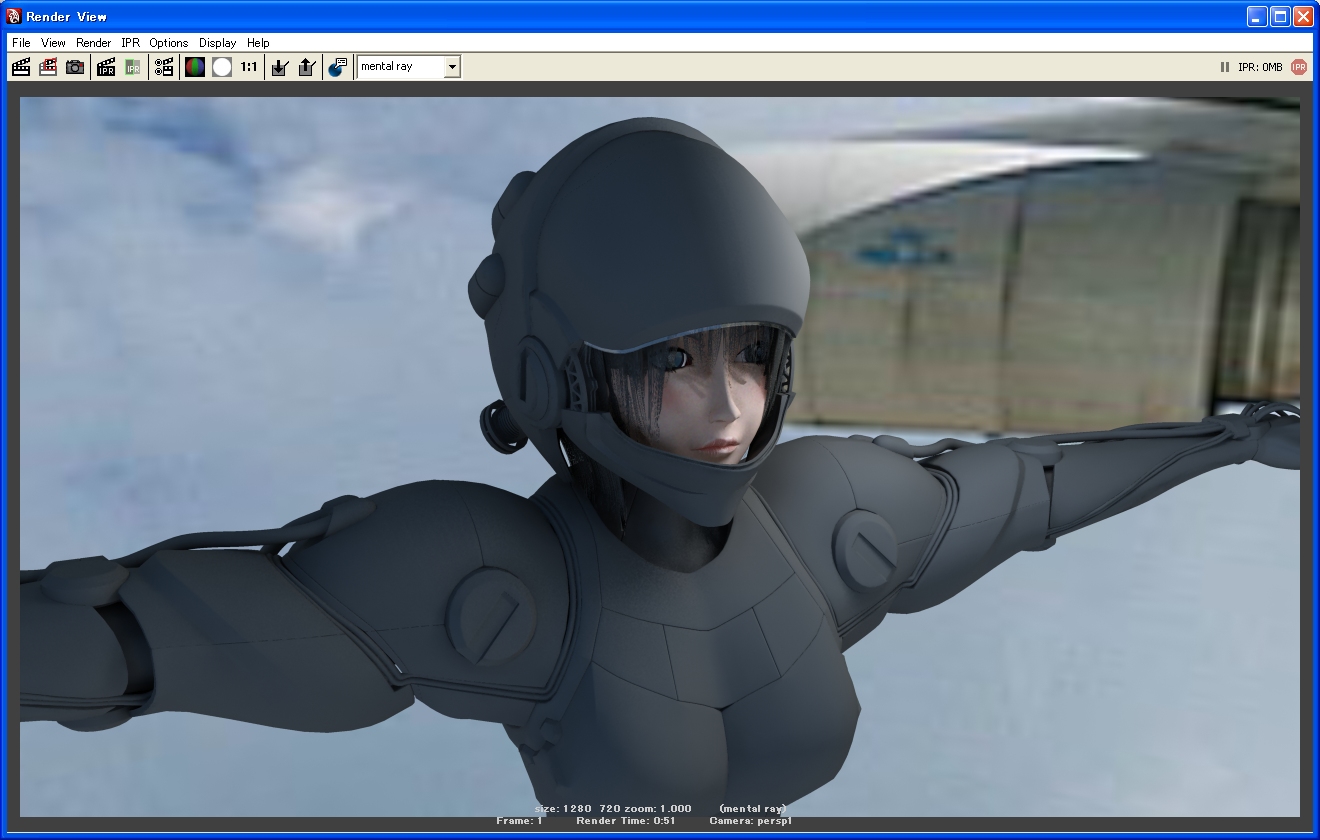Take a snapshot with the camera icon
The image size is (1320, 840).
[75, 67]
